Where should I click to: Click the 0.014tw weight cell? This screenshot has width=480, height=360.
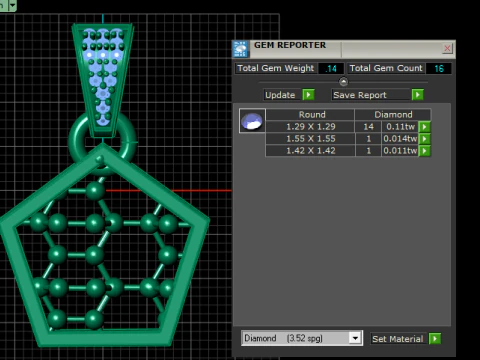point(400,139)
